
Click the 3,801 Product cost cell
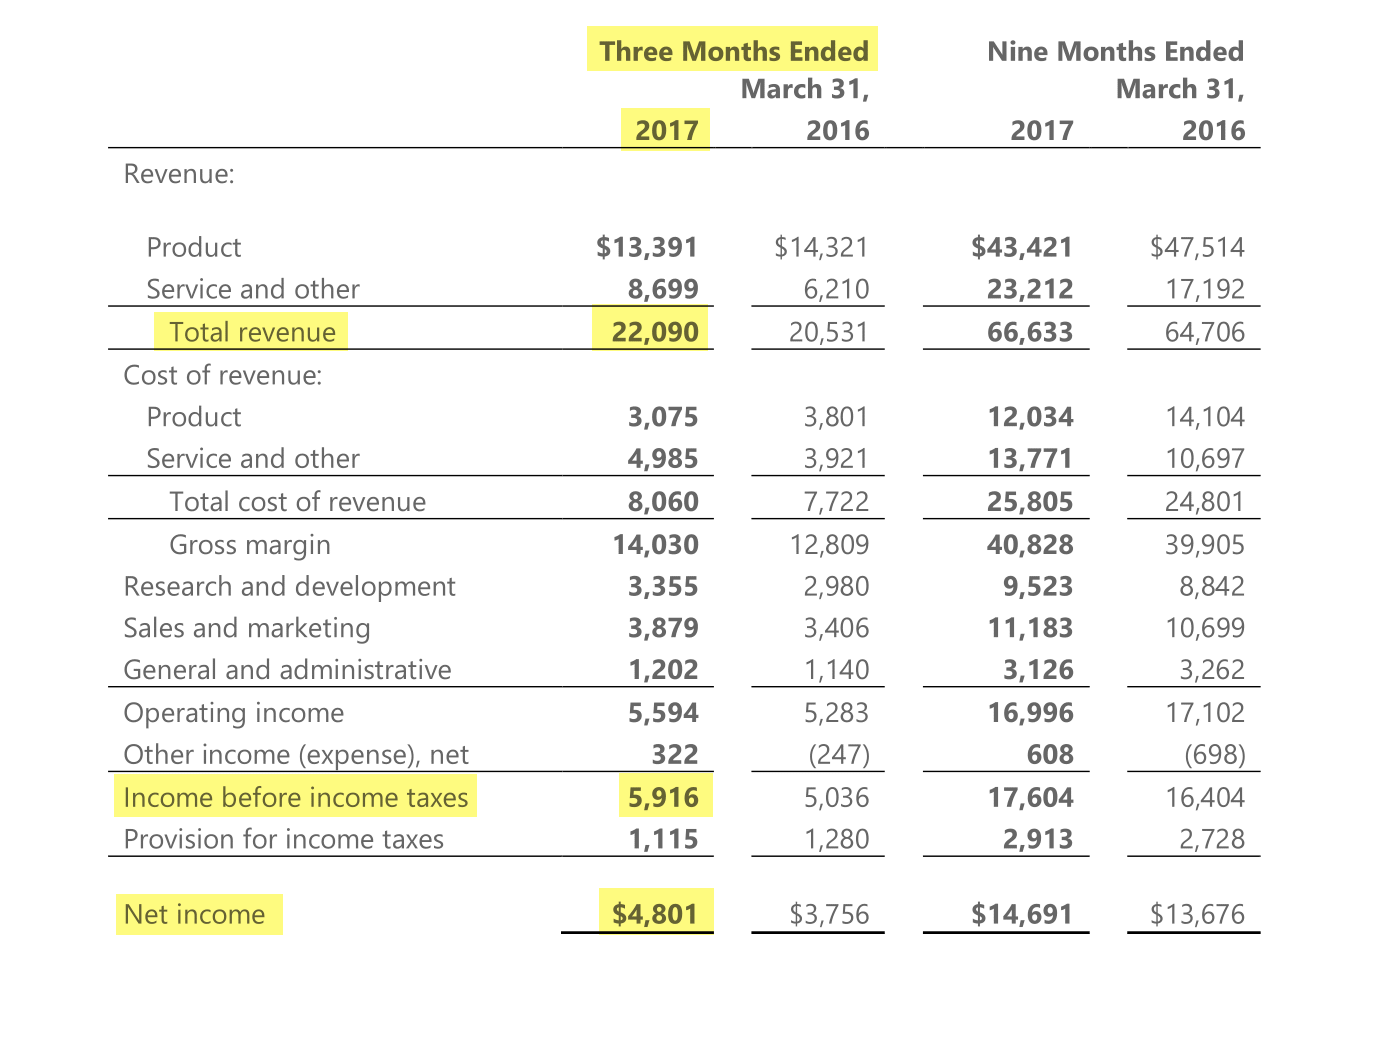click(836, 417)
